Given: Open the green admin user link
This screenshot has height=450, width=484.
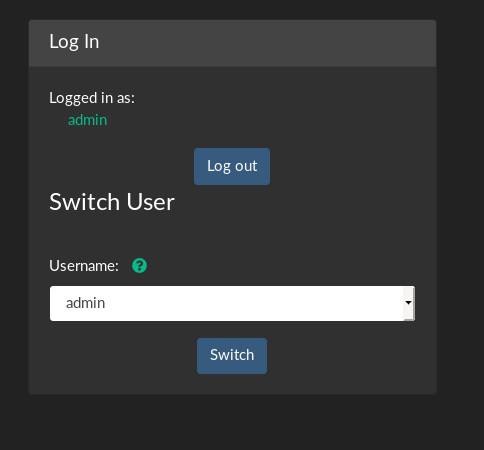Looking at the screenshot, I should pos(87,120).
